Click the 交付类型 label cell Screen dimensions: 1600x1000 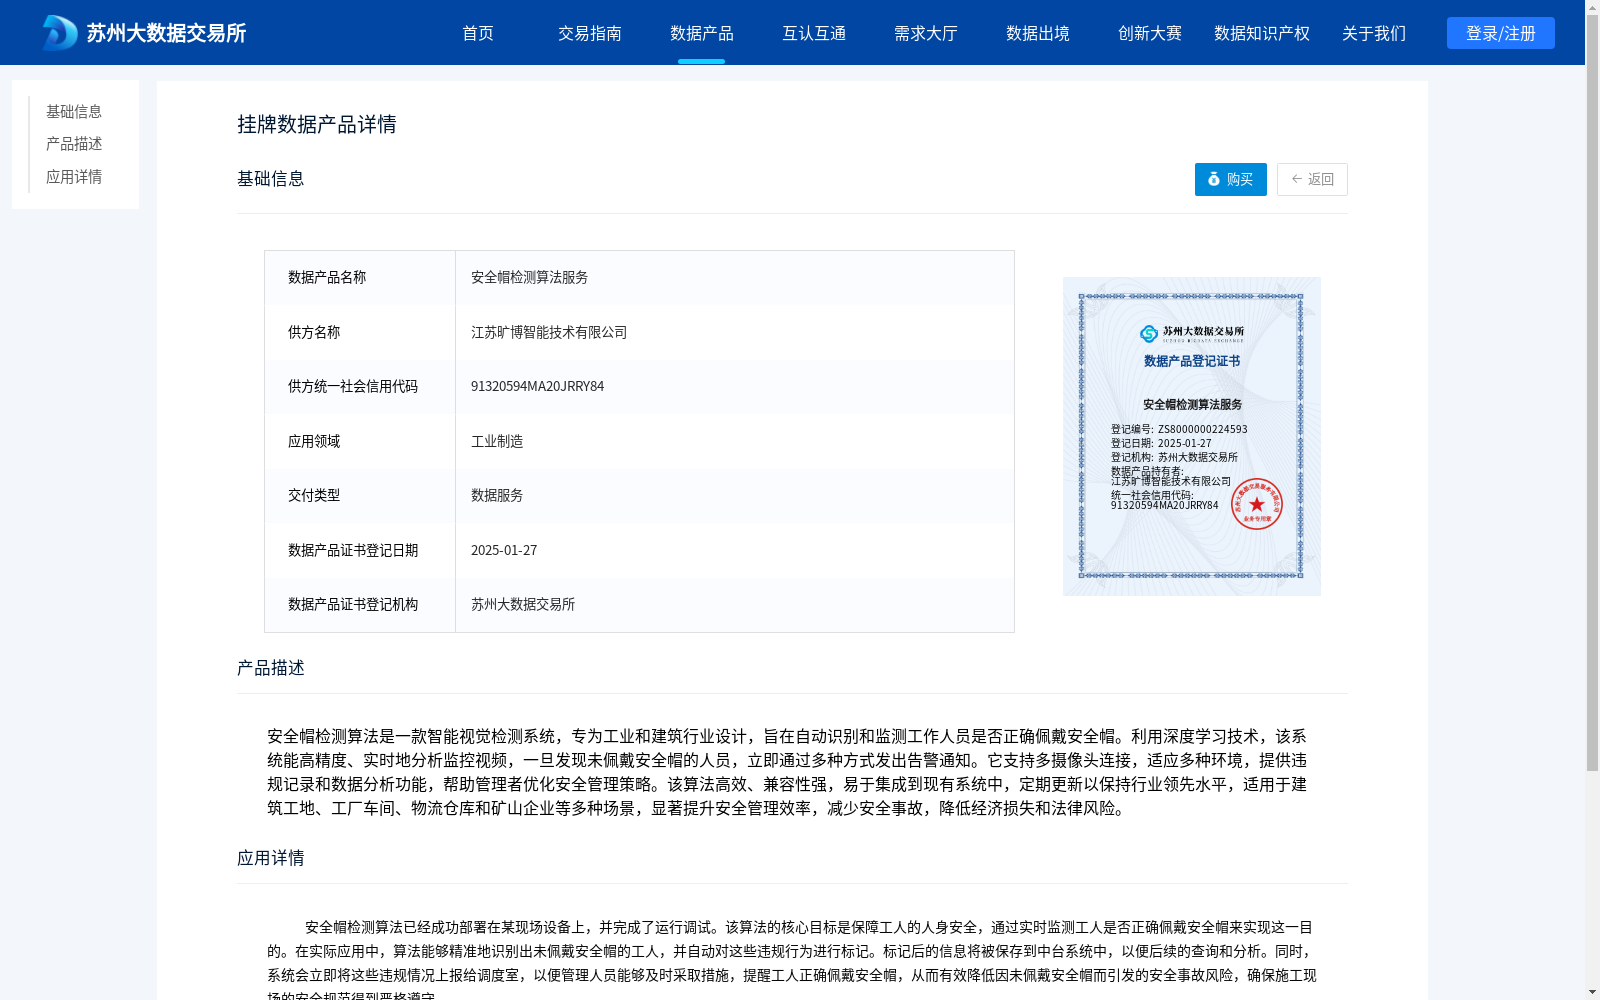[x=360, y=496]
